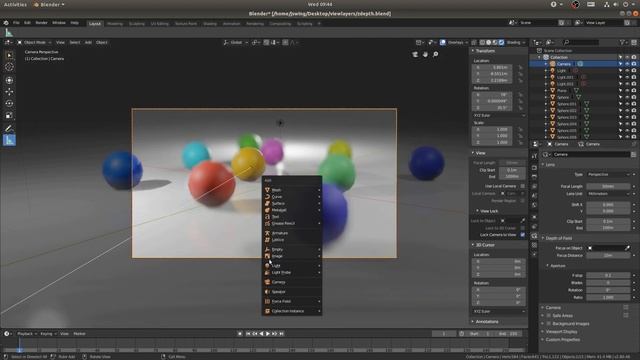Select the Move tool in the toolbar

[9, 92]
